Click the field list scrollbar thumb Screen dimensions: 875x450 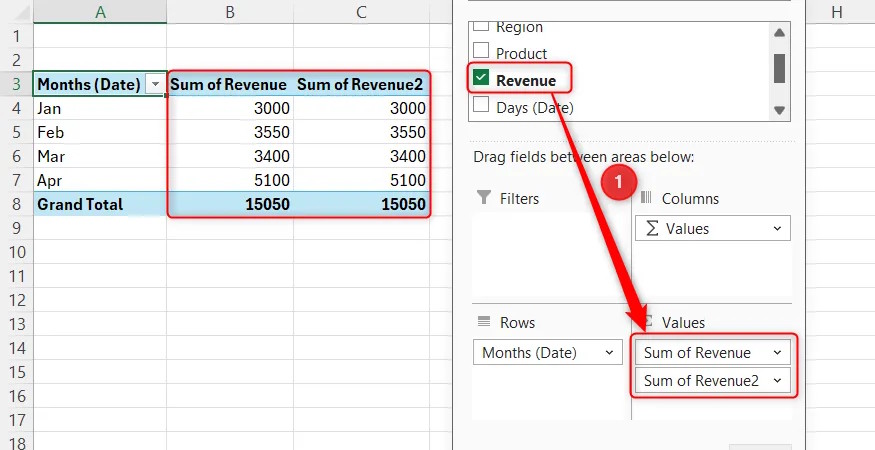[x=780, y=68]
